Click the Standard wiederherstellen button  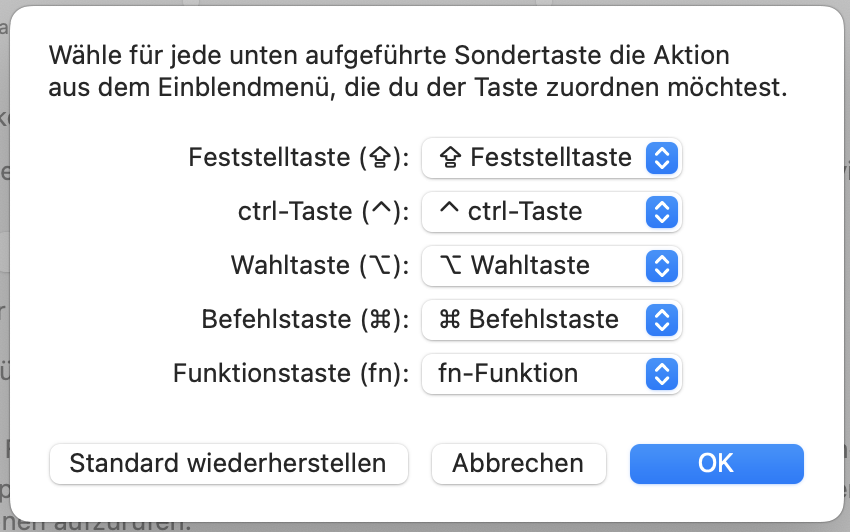click(228, 463)
